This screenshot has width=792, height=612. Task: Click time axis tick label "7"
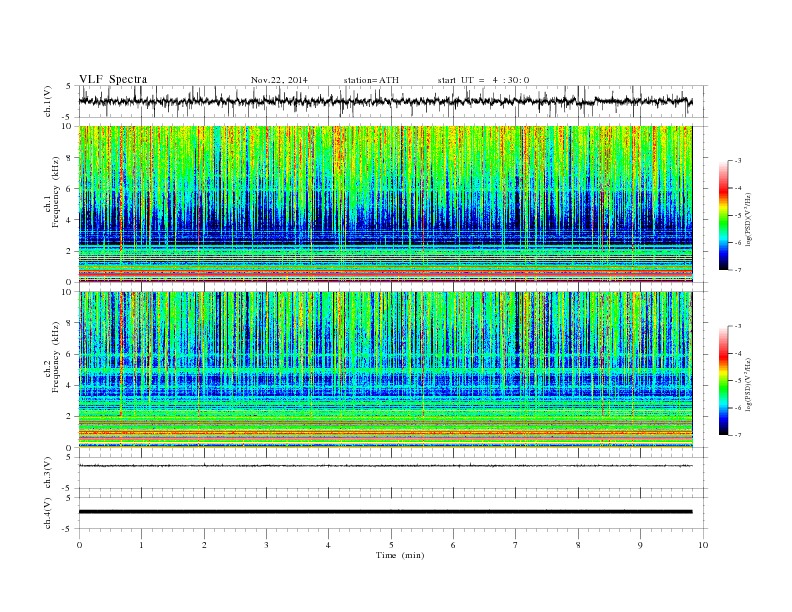coord(516,545)
